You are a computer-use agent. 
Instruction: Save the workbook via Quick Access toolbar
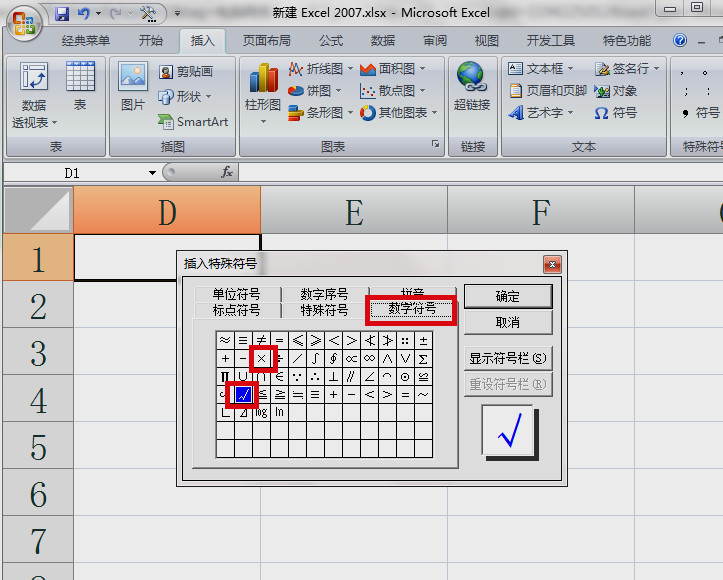[62, 13]
